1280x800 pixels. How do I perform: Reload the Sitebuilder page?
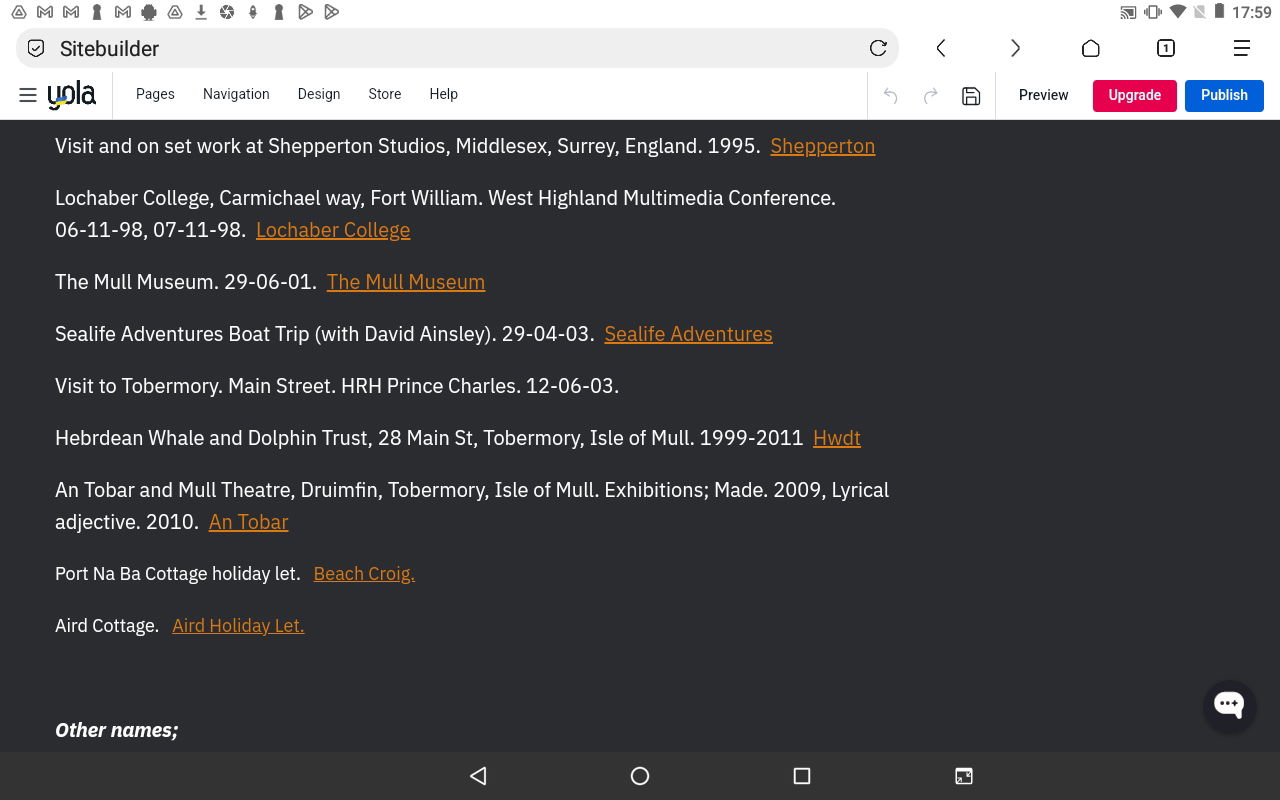coord(878,48)
